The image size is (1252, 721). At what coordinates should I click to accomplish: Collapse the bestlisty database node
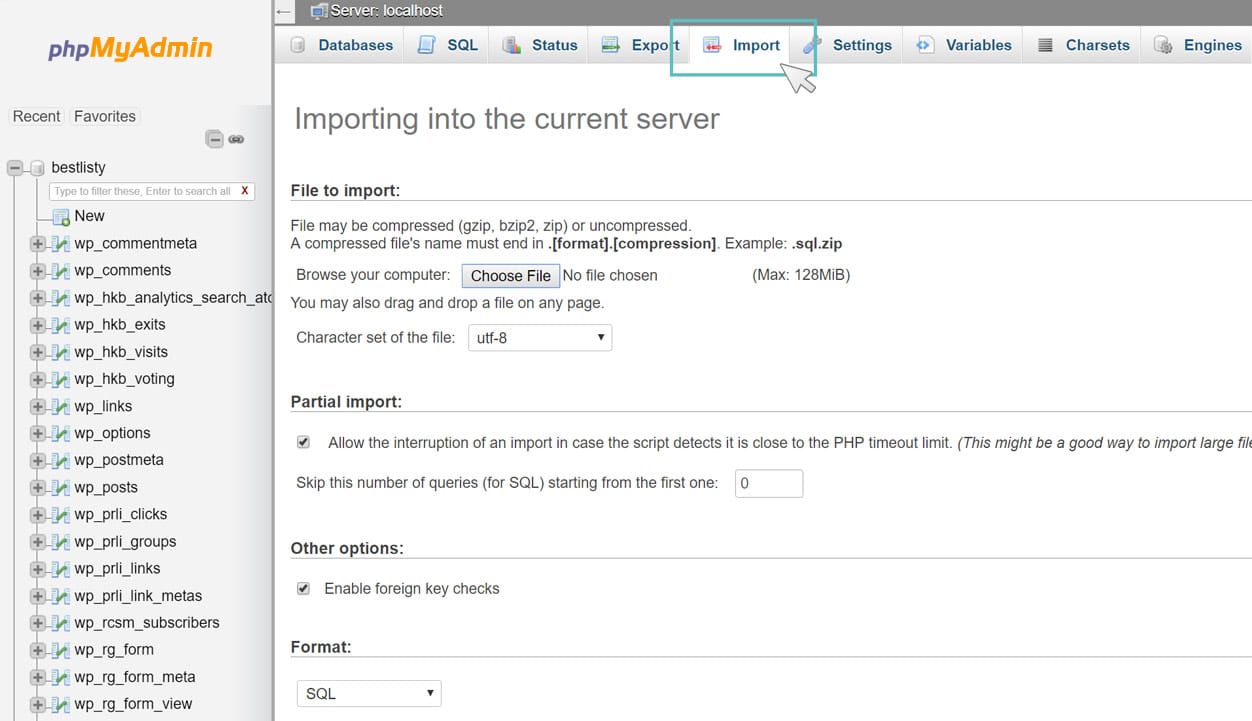(15, 168)
